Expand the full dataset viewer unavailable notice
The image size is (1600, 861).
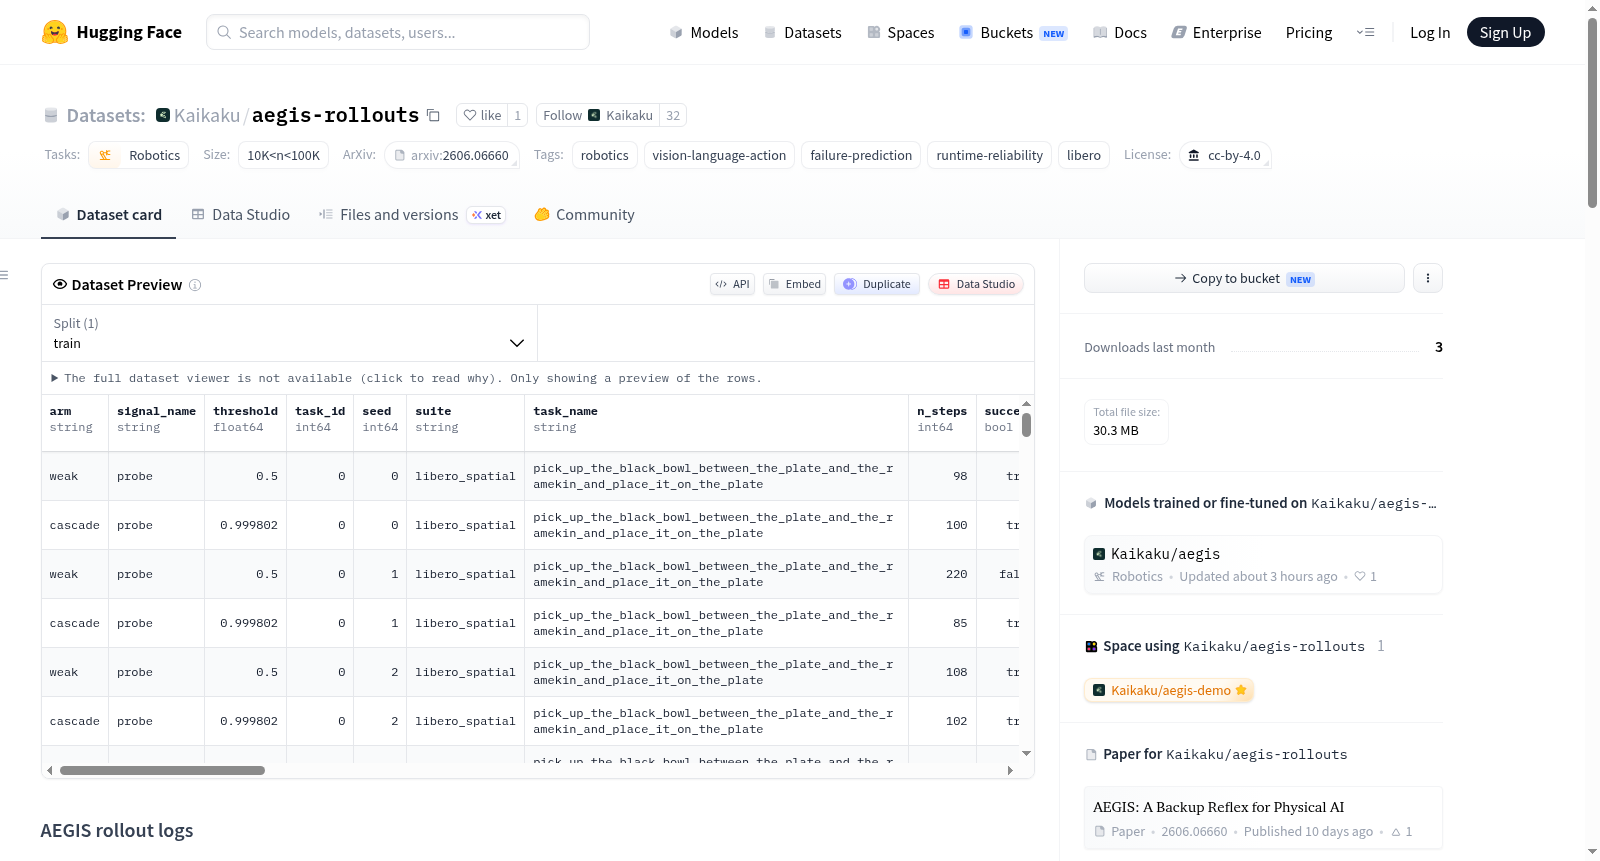click(406, 378)
